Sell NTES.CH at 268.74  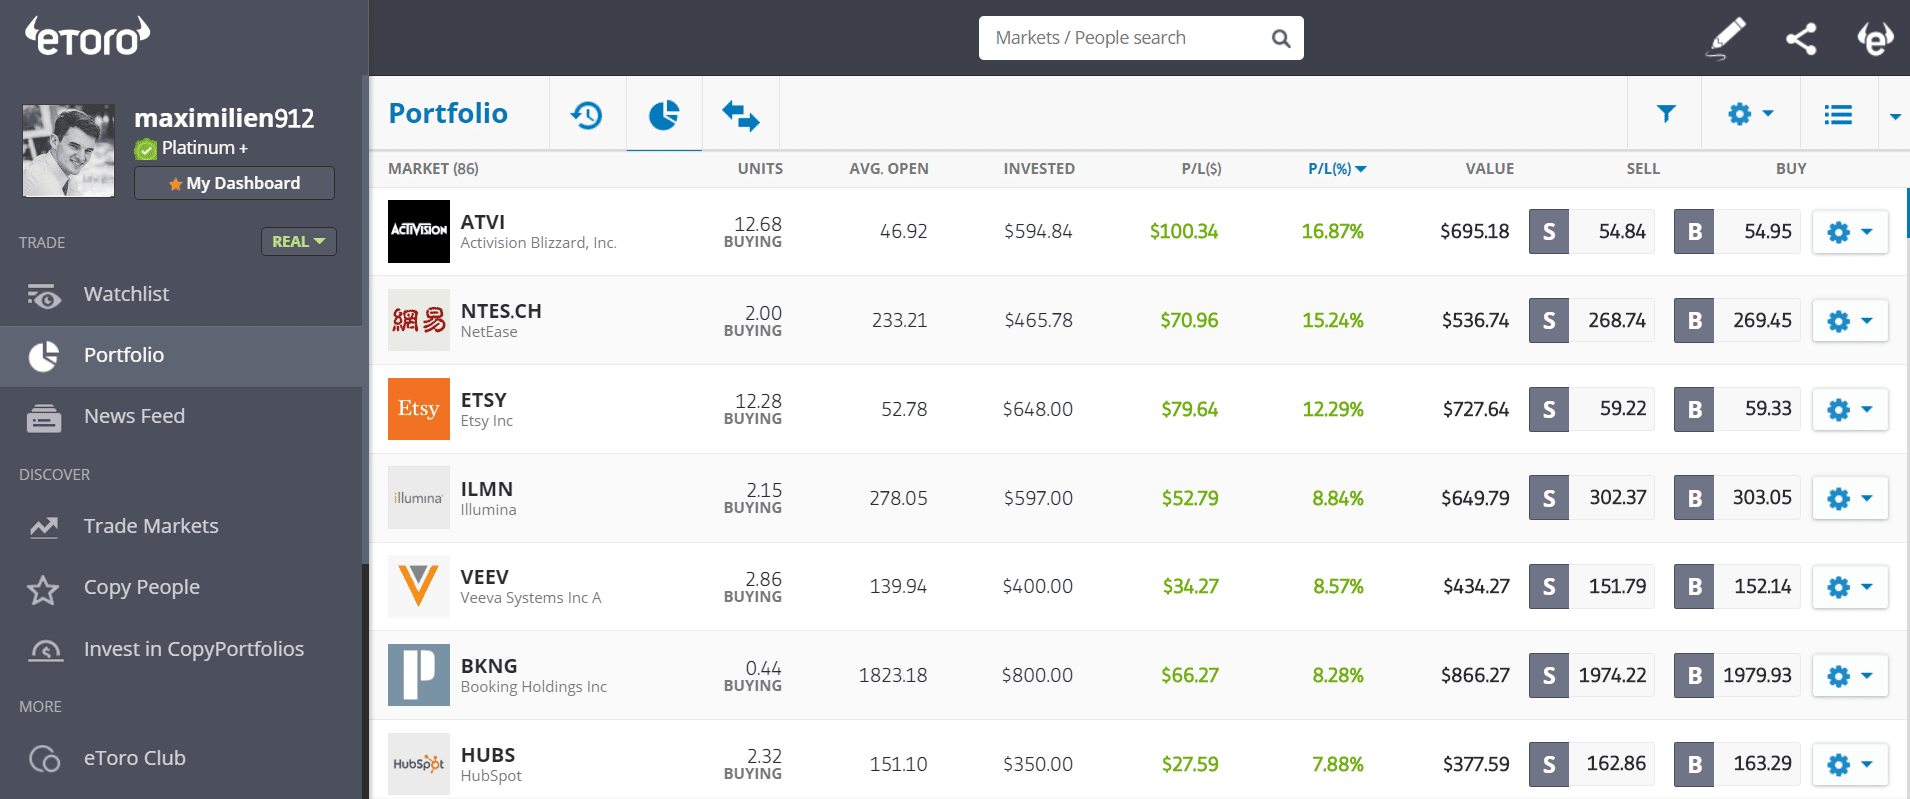[1592, 320]
